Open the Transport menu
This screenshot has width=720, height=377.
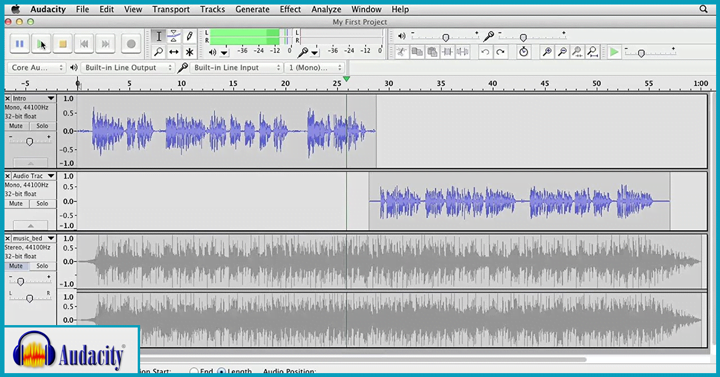coord(171,9)
